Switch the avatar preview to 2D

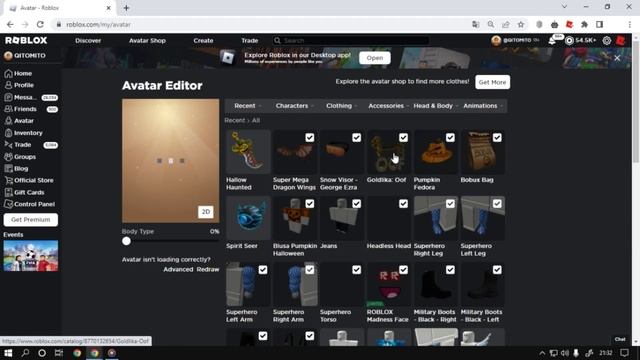(206, 212)
